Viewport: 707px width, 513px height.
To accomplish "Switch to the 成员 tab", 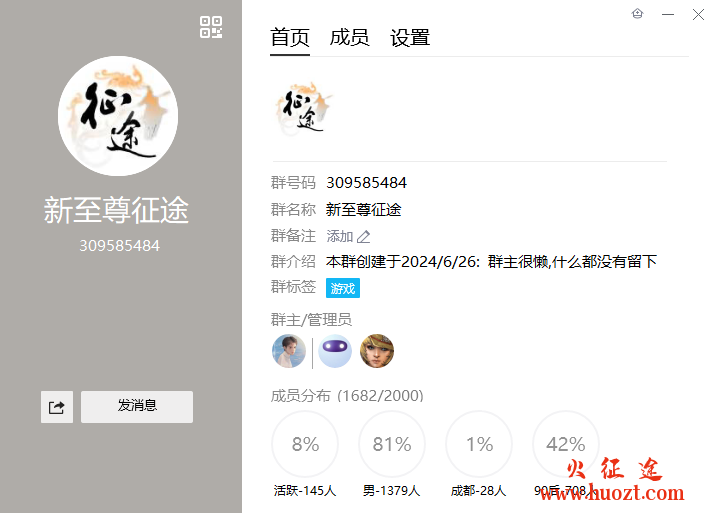I will point(349,37).
